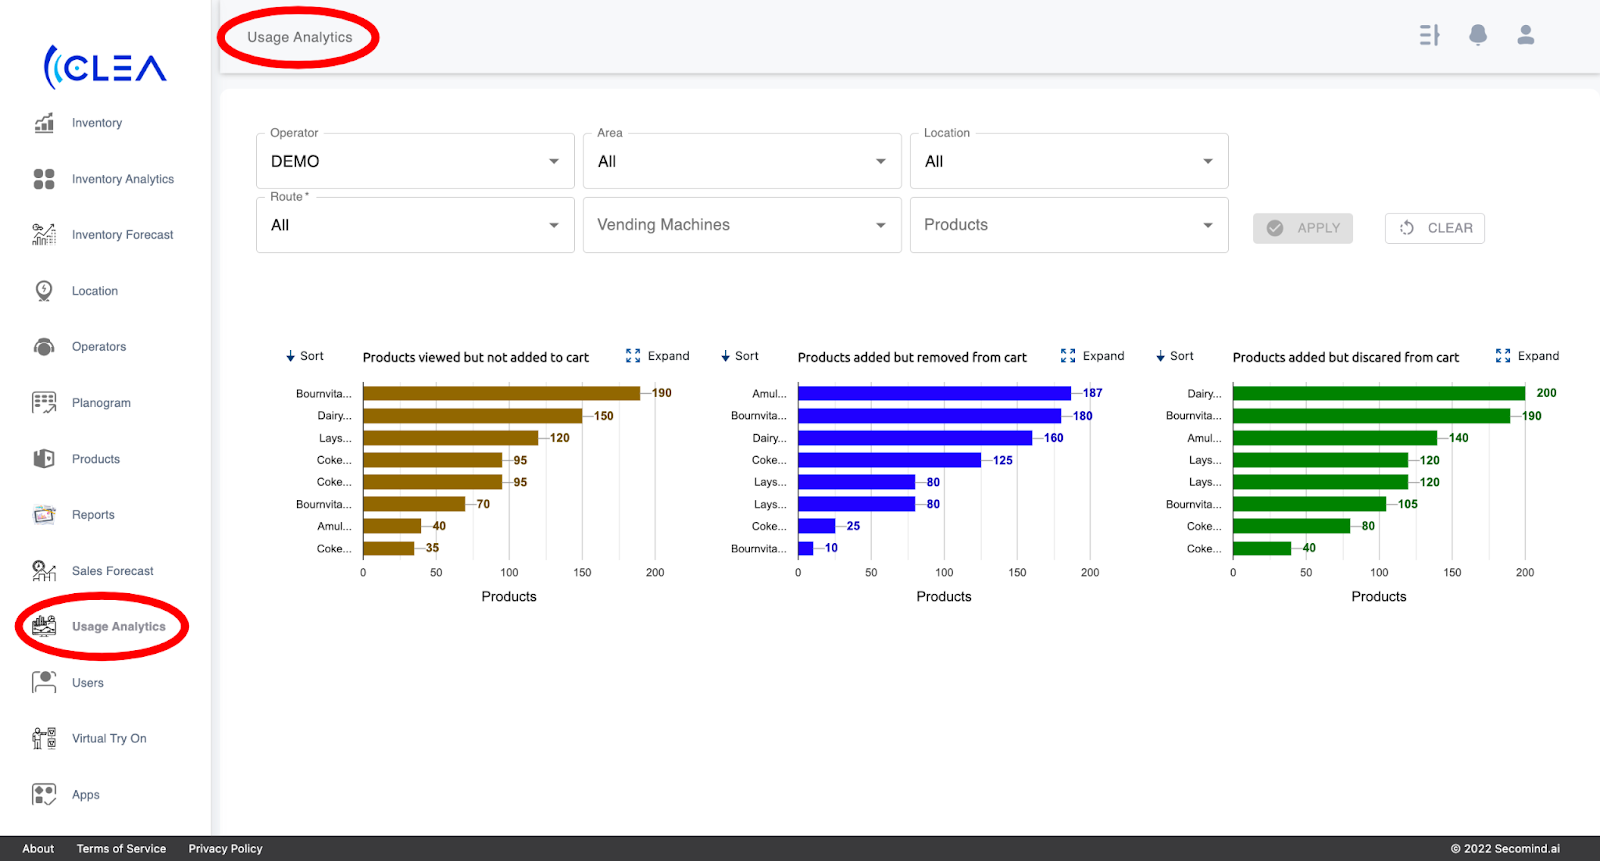Click the APPLY button

coord(1303,228)
